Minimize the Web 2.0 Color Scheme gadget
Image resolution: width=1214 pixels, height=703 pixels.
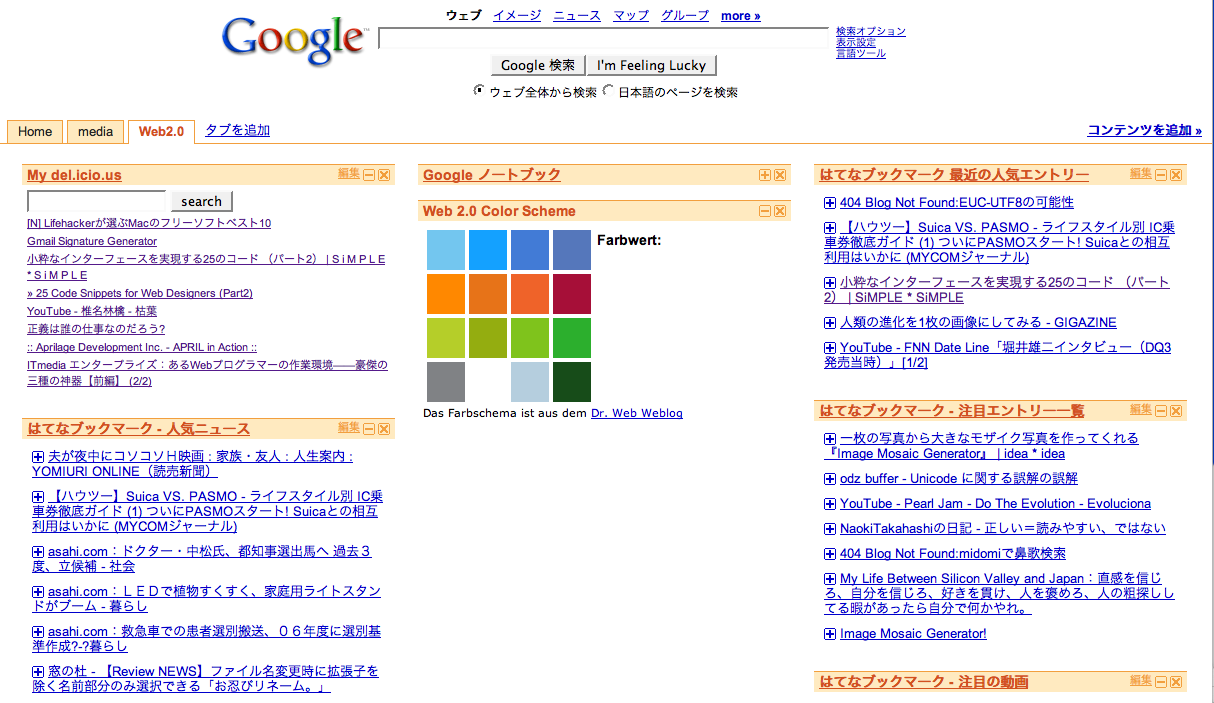[765, 211]
